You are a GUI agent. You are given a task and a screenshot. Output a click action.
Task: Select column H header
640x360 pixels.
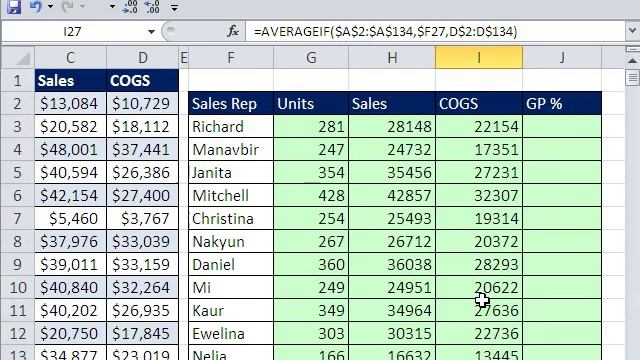pos(392,58)
